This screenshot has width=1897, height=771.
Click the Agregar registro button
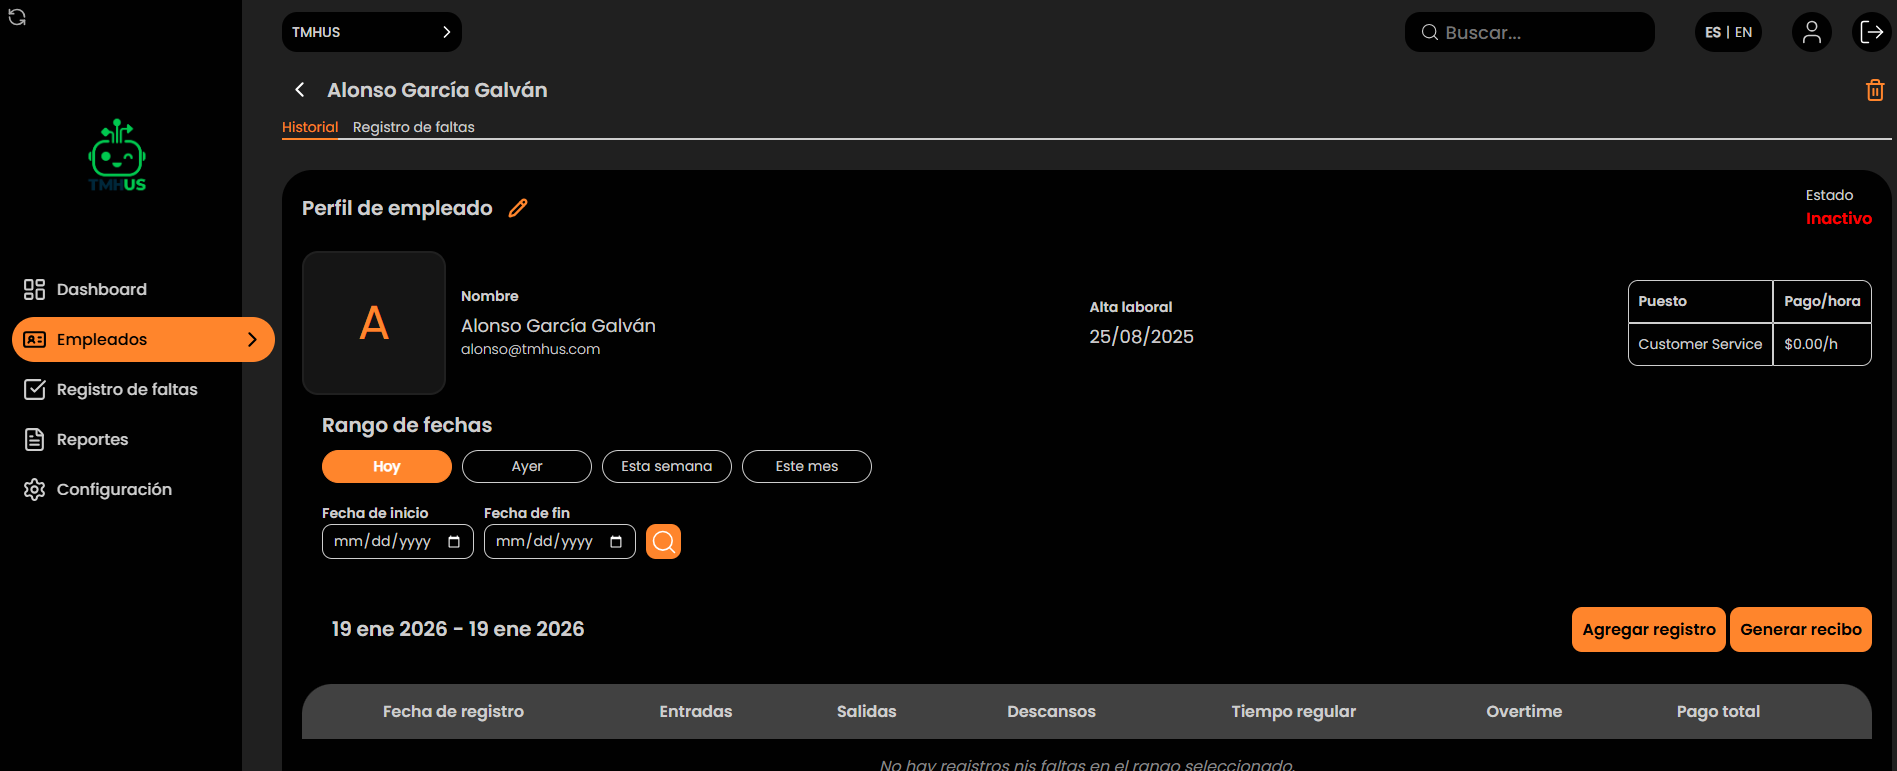click(x=1648, y=630)
